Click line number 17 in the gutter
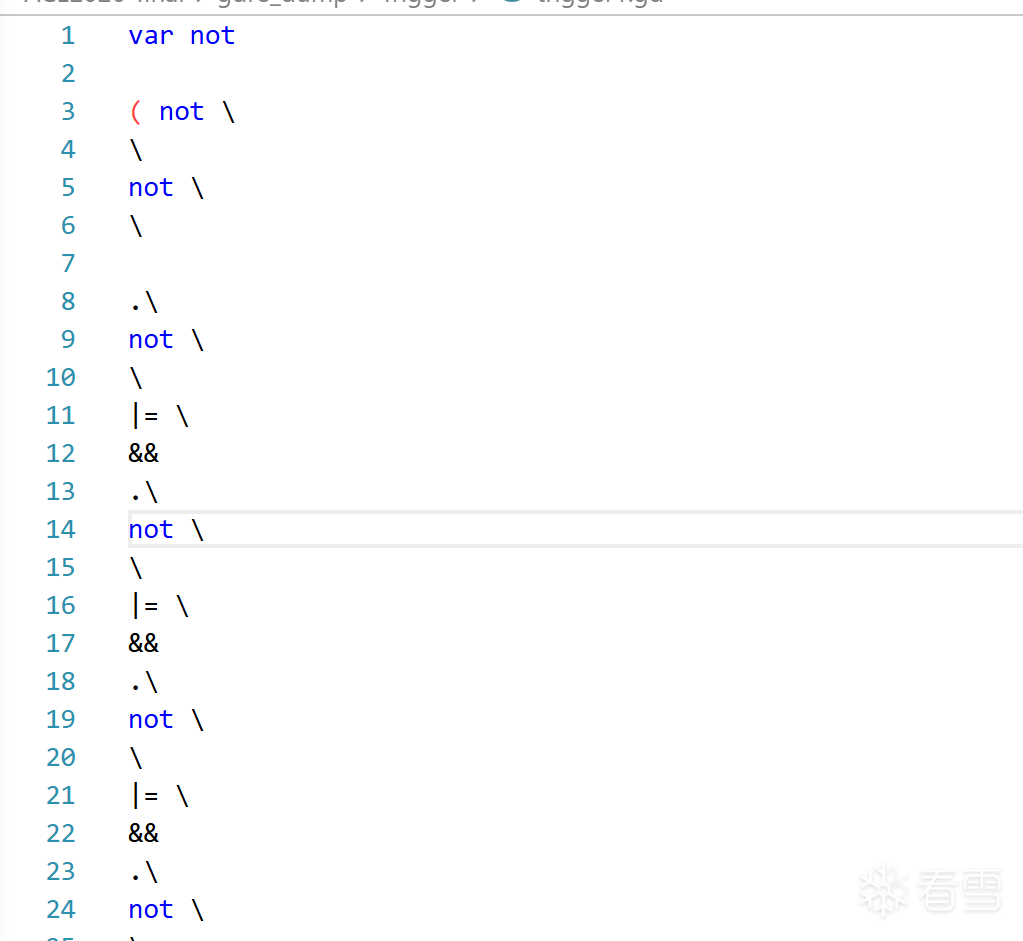 61,643
